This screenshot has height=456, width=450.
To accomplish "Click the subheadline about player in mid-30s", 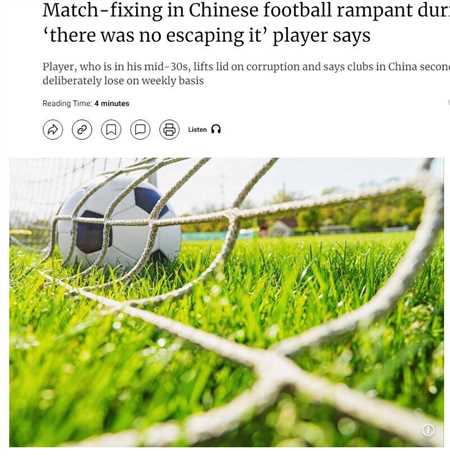I will pyautogui.click(x=246, y=67).
